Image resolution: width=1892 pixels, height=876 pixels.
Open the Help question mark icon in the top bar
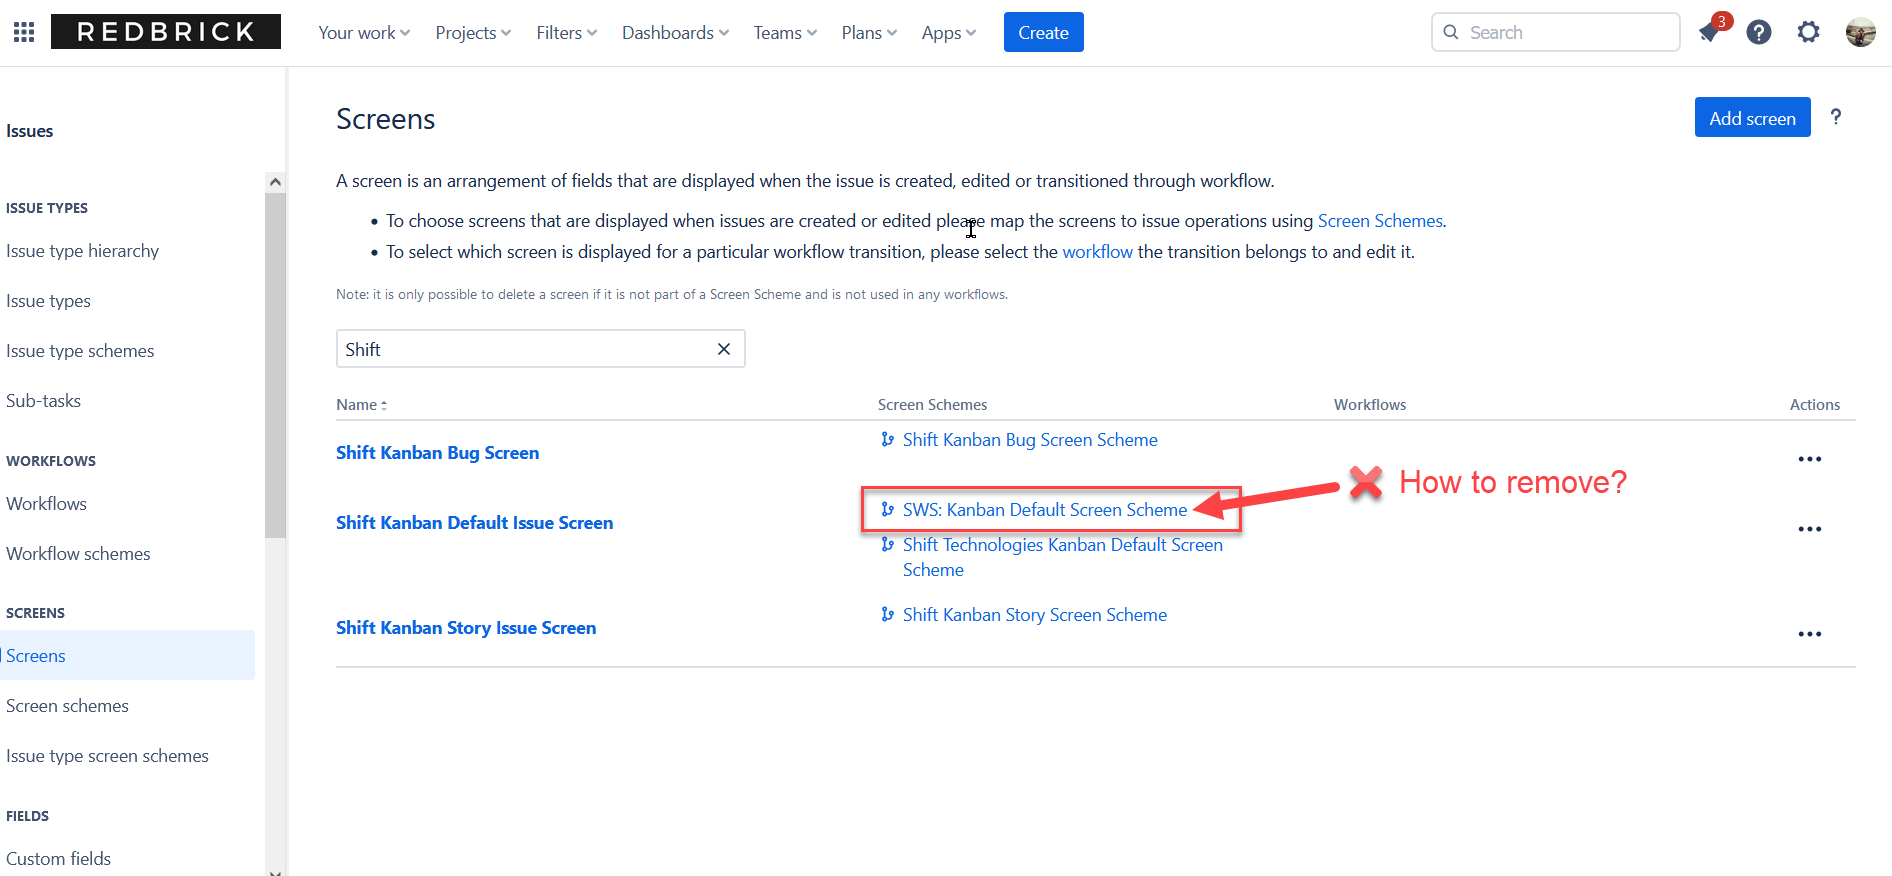pyautogui.click(x=1759, y=32)
